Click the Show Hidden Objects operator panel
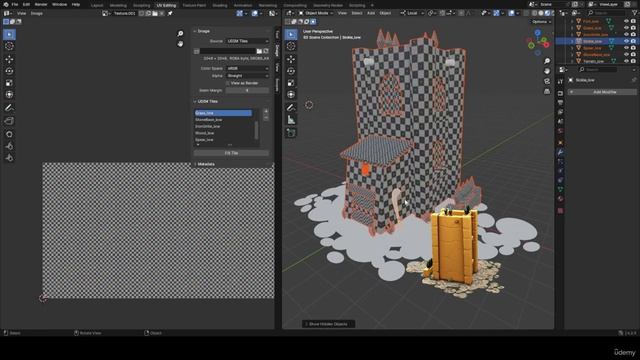Image resolution: width=640 pixels, height=360 pixels. [x=329, y=324]
